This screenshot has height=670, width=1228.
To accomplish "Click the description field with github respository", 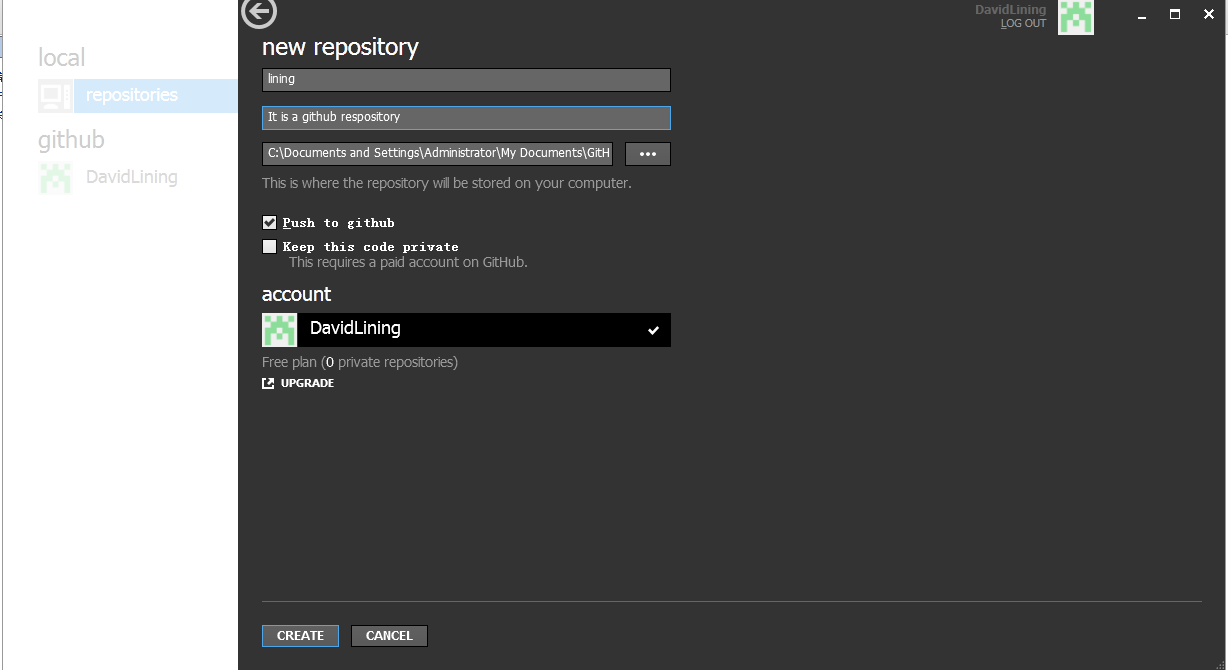I will coord(466,118).
